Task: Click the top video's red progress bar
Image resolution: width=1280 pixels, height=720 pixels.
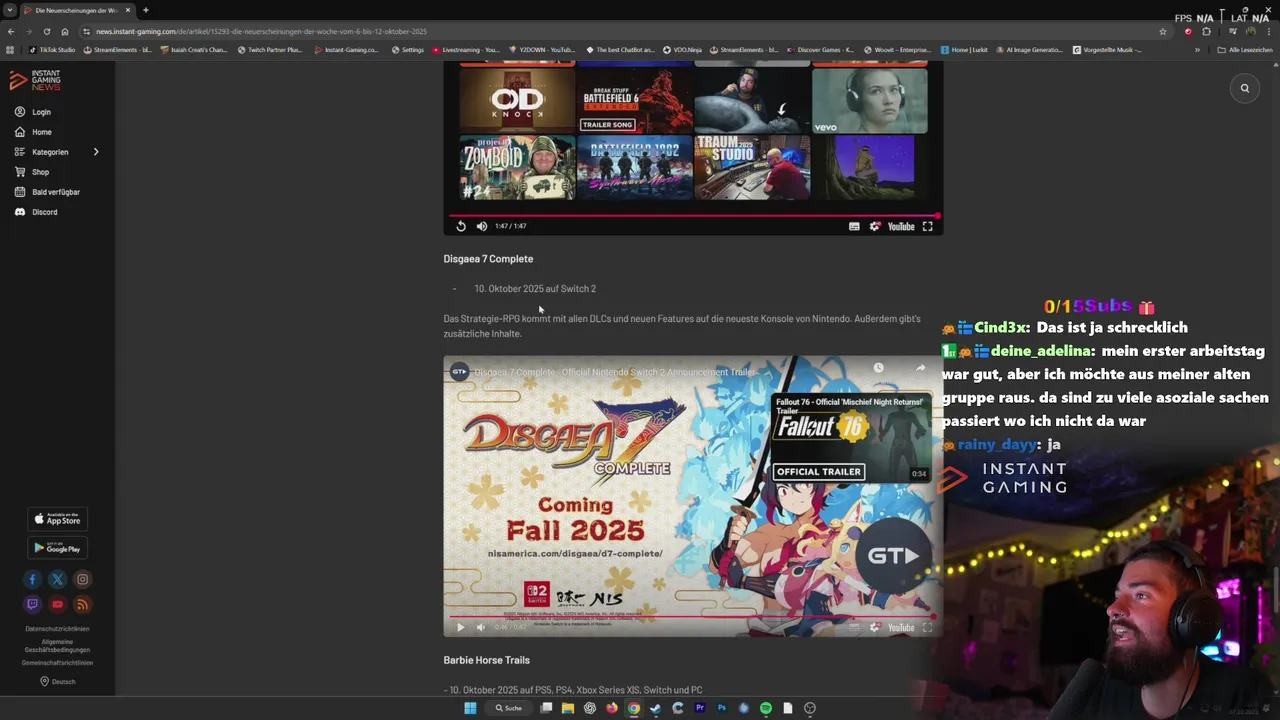Action: (x=693, y=215)
